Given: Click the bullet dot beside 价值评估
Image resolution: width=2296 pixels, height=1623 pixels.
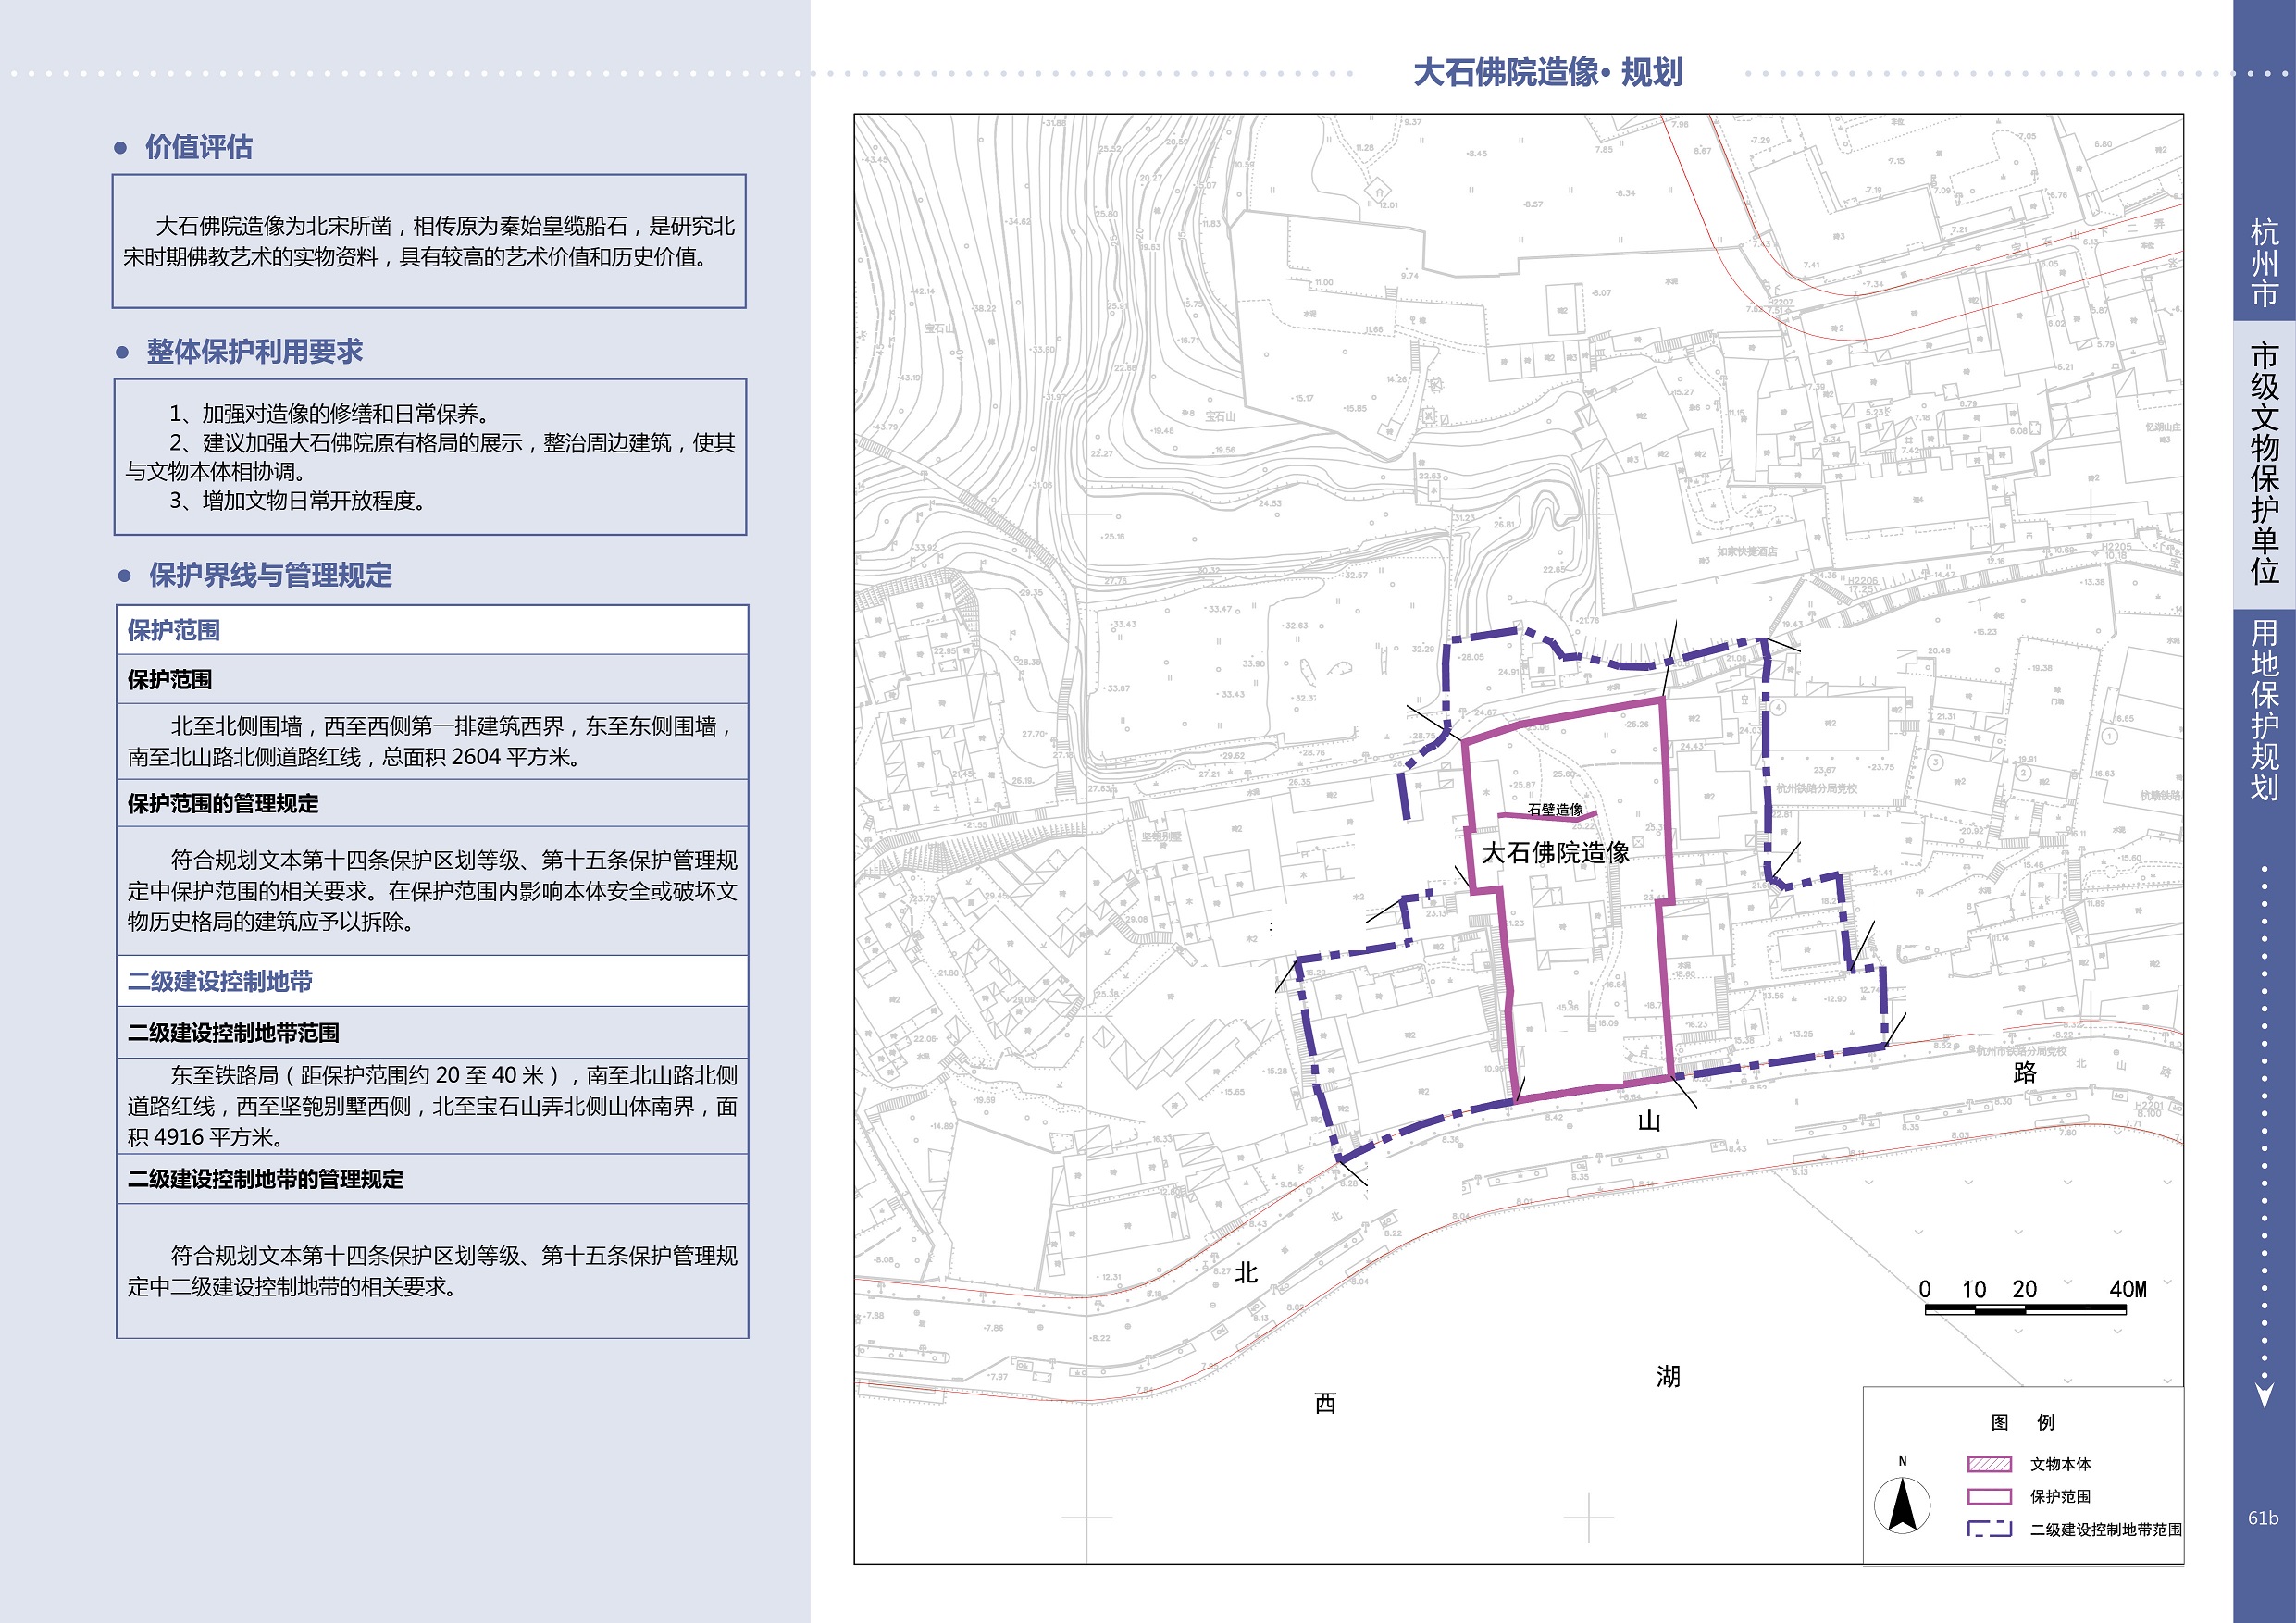Looking at the screenshot, I should coord(121,148).
